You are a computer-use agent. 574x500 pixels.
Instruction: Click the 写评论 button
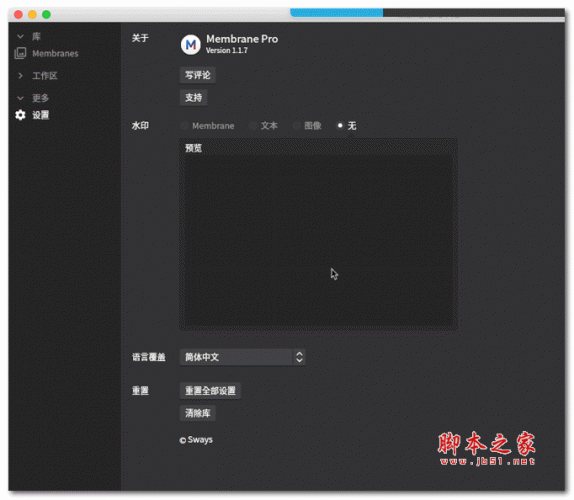(198, 75)
